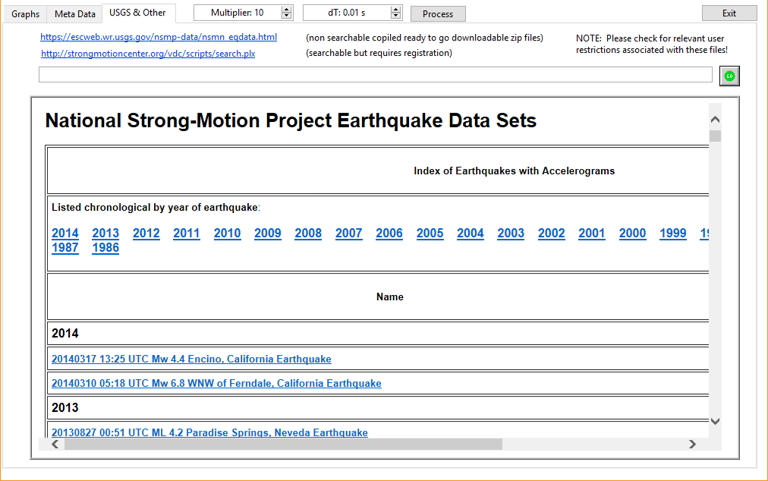
Task: Jump to the 2008 earthquakes year link
Action: (x=308, y=233)
